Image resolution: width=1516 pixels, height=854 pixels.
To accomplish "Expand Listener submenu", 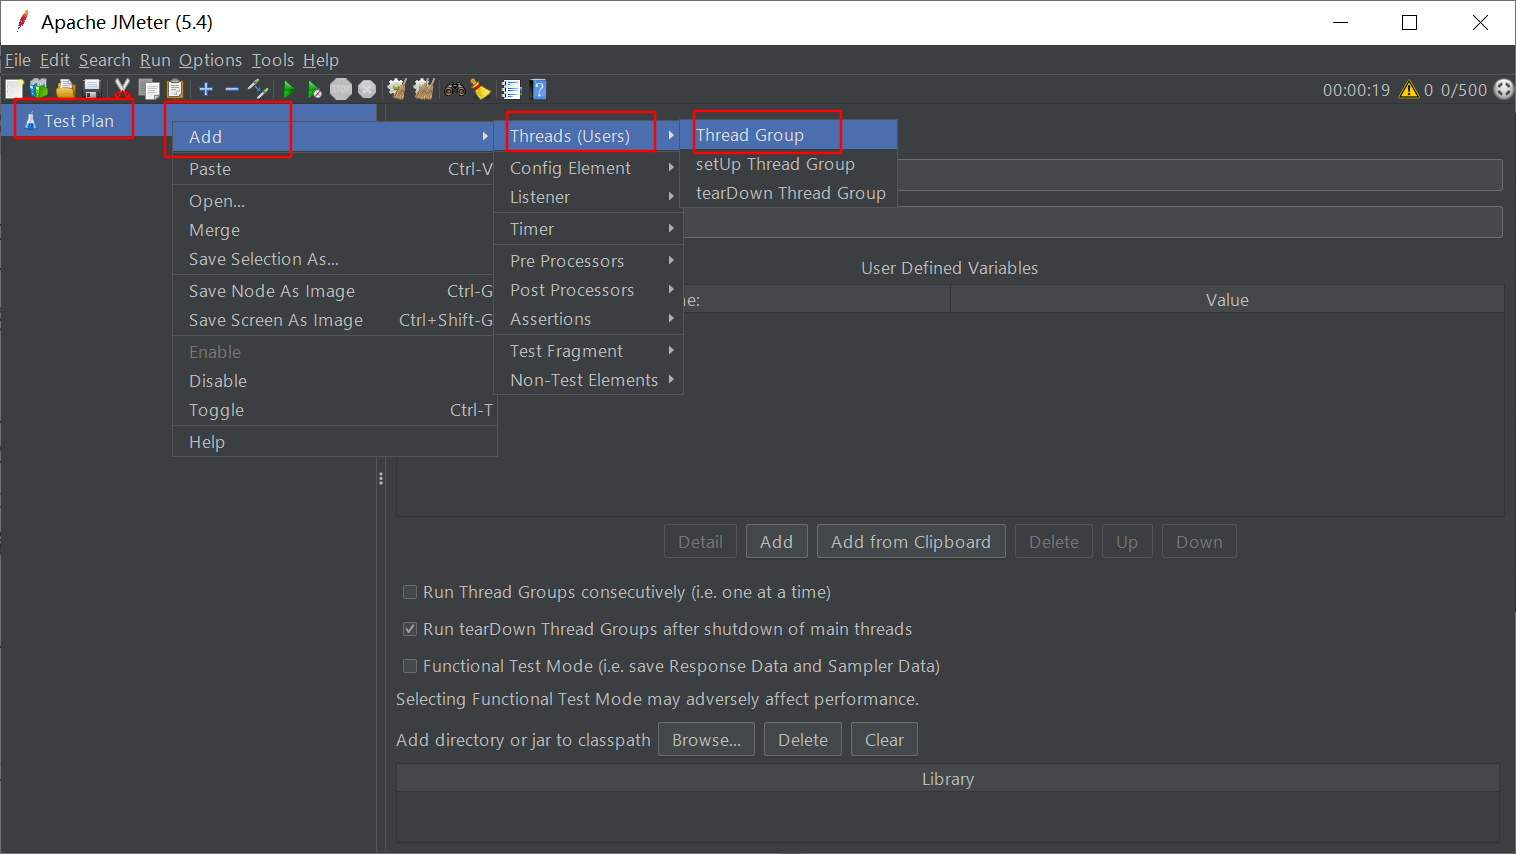I will coord(588,197).
